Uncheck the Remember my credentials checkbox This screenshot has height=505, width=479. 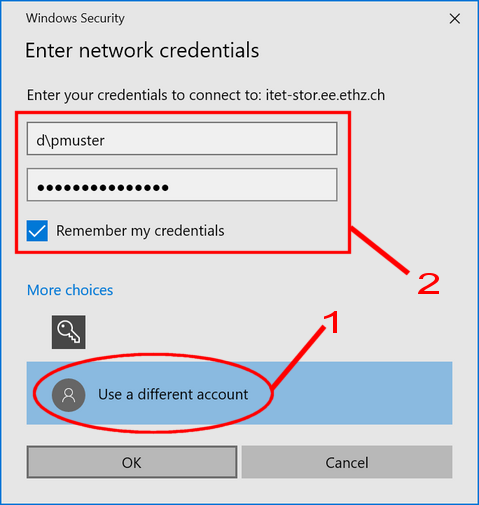point(37,230)
